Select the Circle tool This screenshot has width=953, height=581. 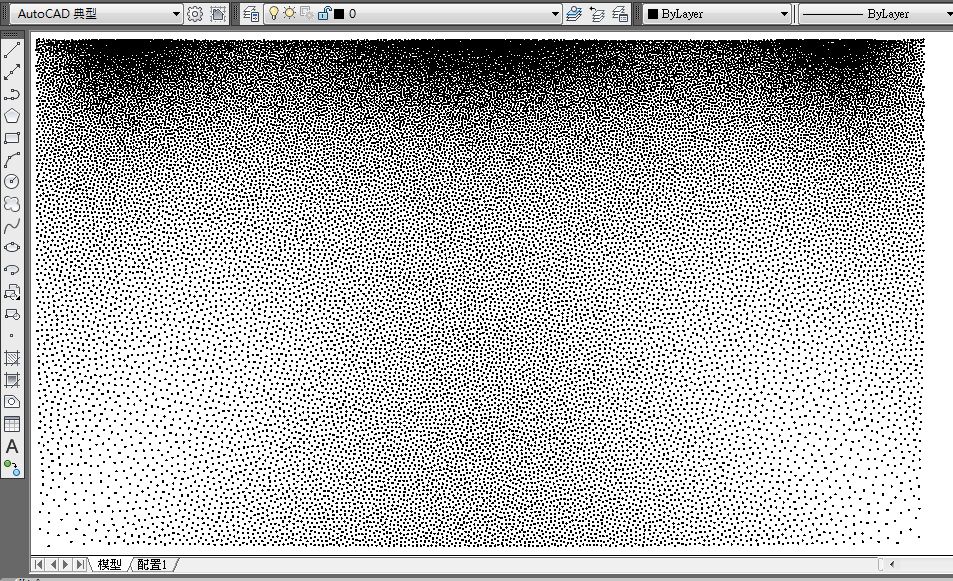[x=12, y=182]
